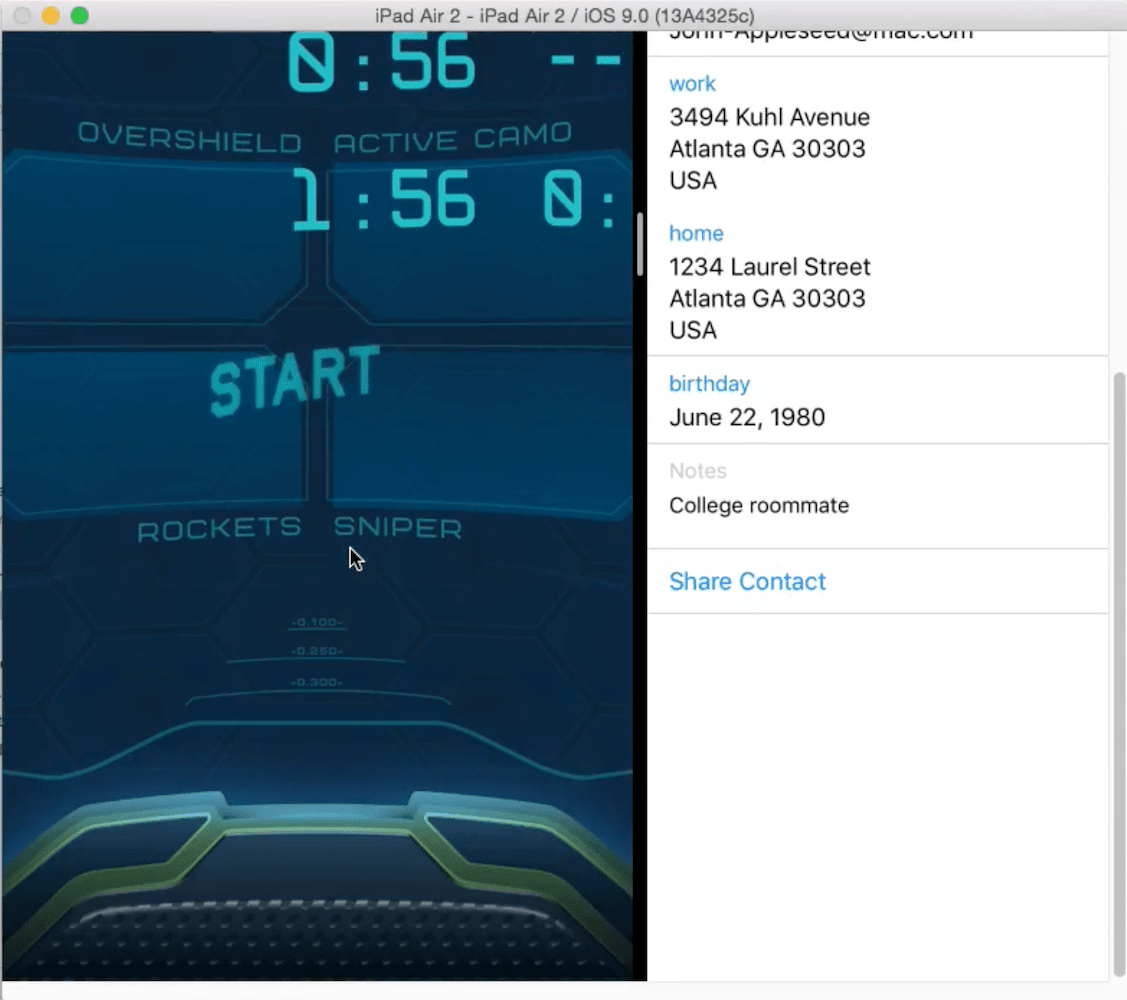Click the split view divider handle

tap(640, 244)
